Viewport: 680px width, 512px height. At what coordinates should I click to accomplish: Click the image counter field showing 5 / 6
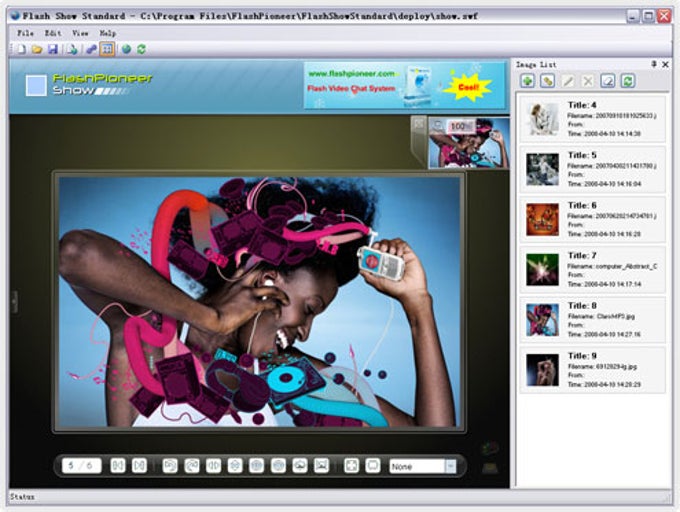point(81,465)
